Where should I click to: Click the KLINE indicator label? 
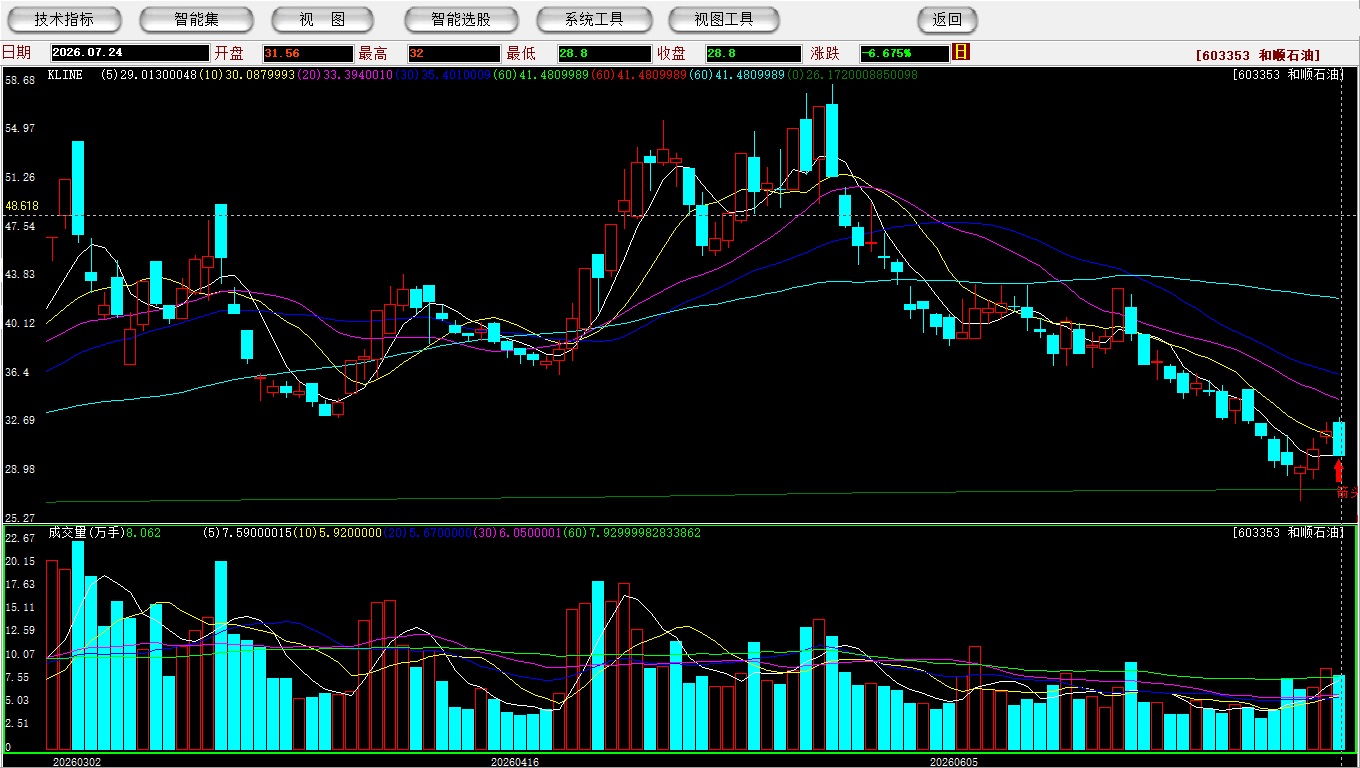tap(66, 75)
